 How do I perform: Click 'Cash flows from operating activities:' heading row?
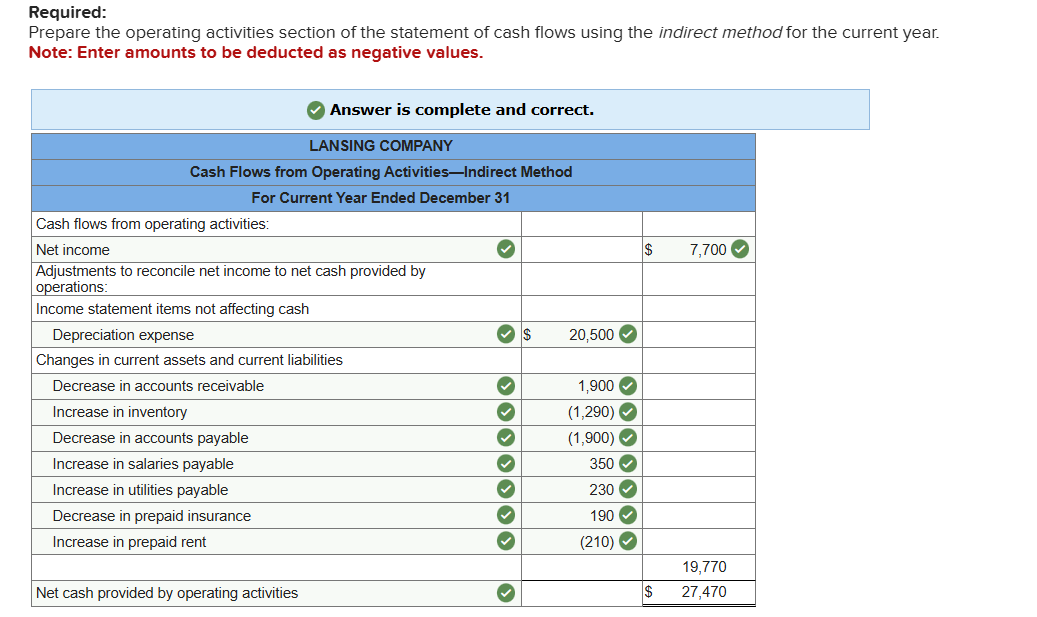pos(152,224)
